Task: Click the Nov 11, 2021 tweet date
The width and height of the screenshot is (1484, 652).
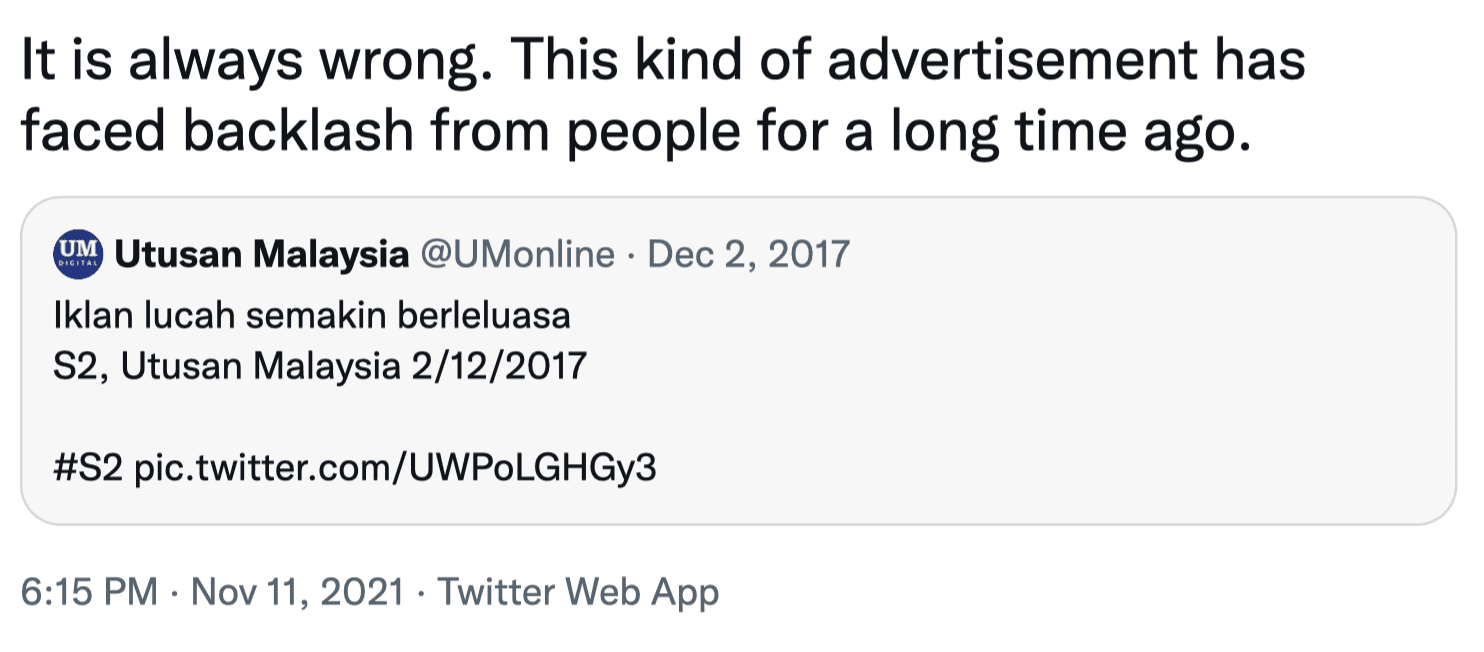Action: pos(297,592)
